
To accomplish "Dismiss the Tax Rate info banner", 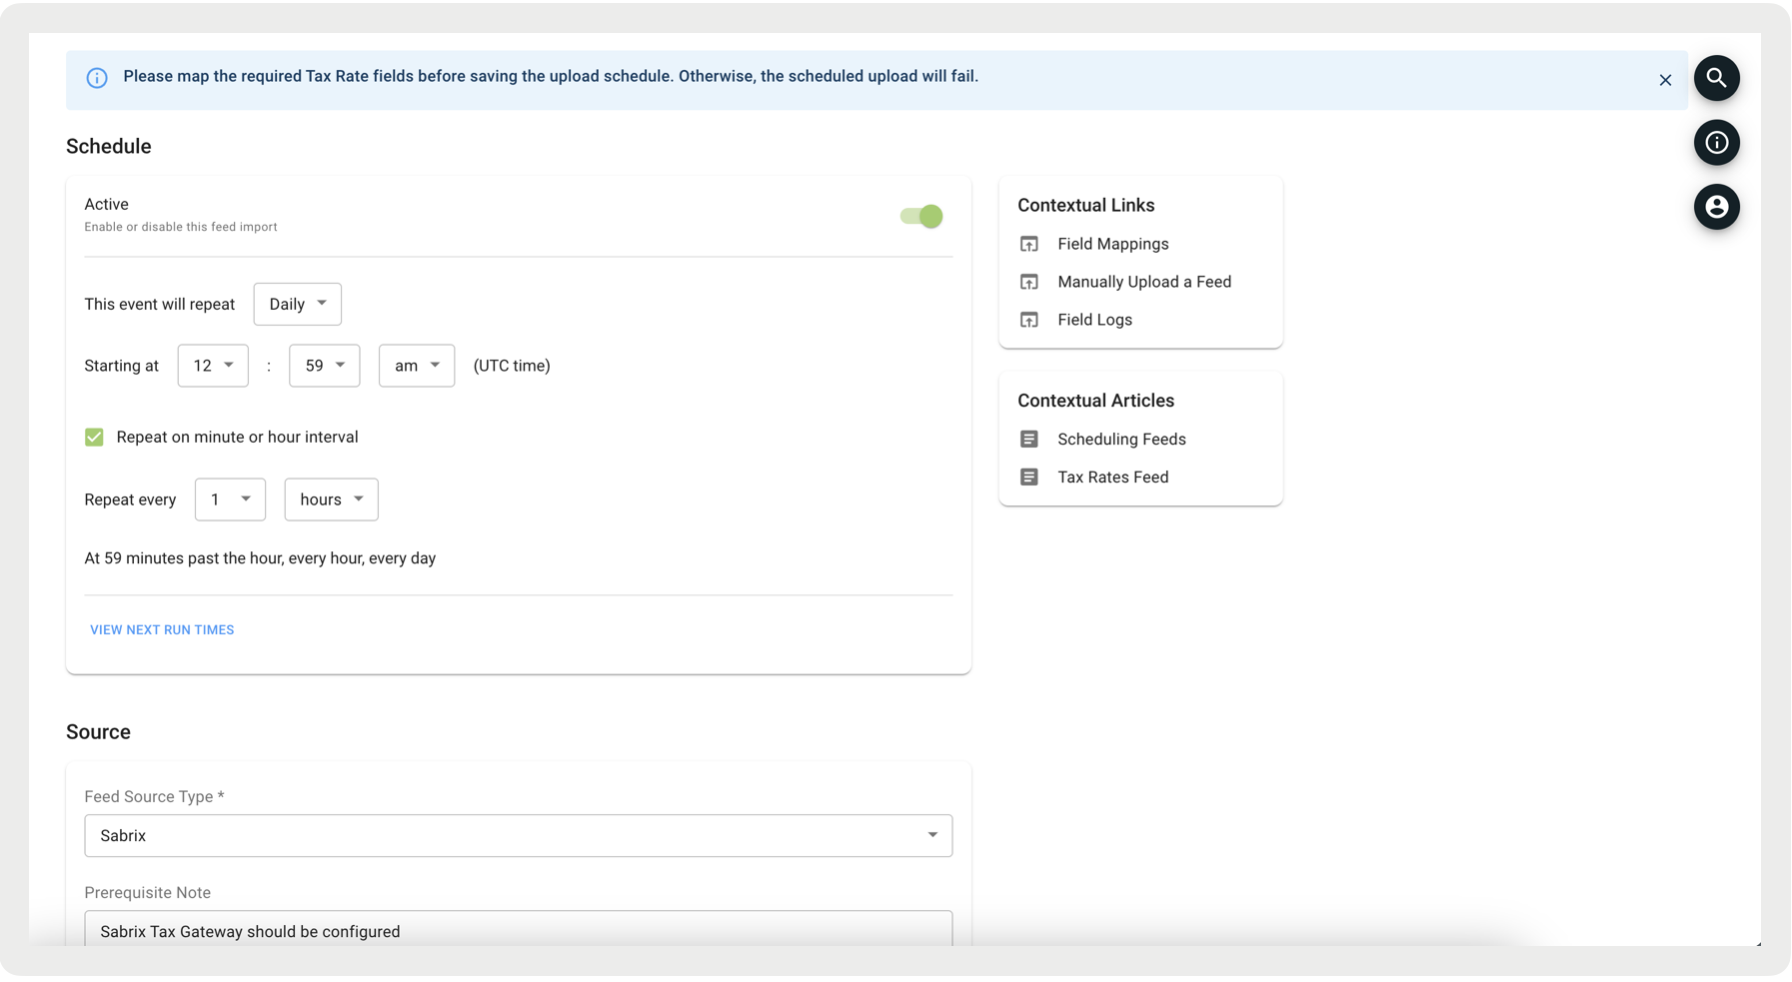I will (x=1665, y=80).
